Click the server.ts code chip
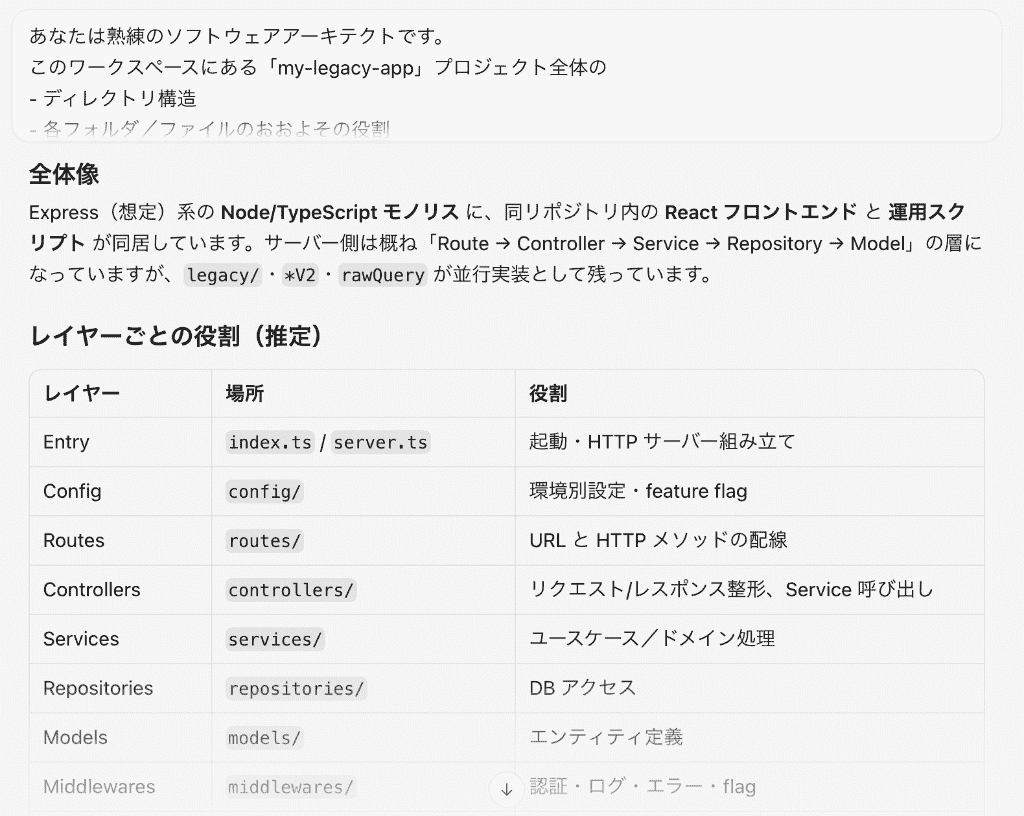This screenshot has width=1024, height=816. (380, 442)
